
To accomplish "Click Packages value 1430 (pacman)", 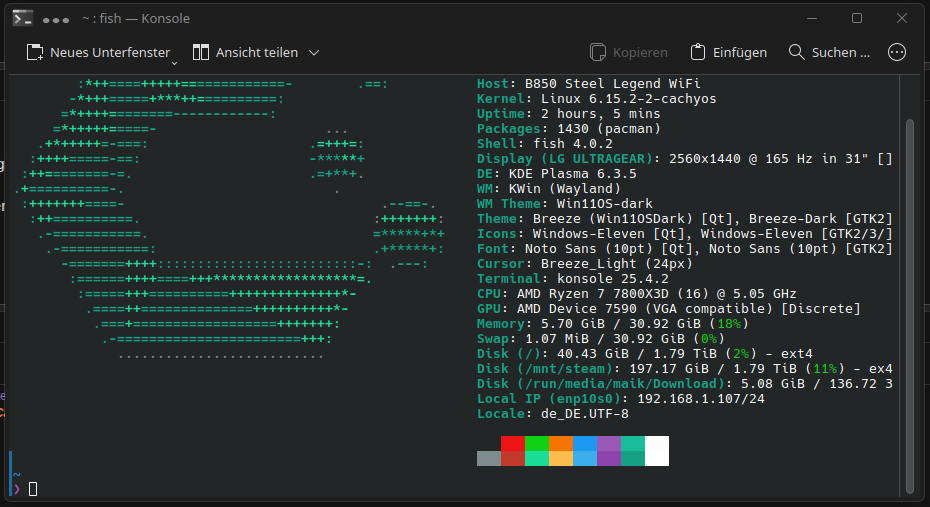I will click(609, 129).
